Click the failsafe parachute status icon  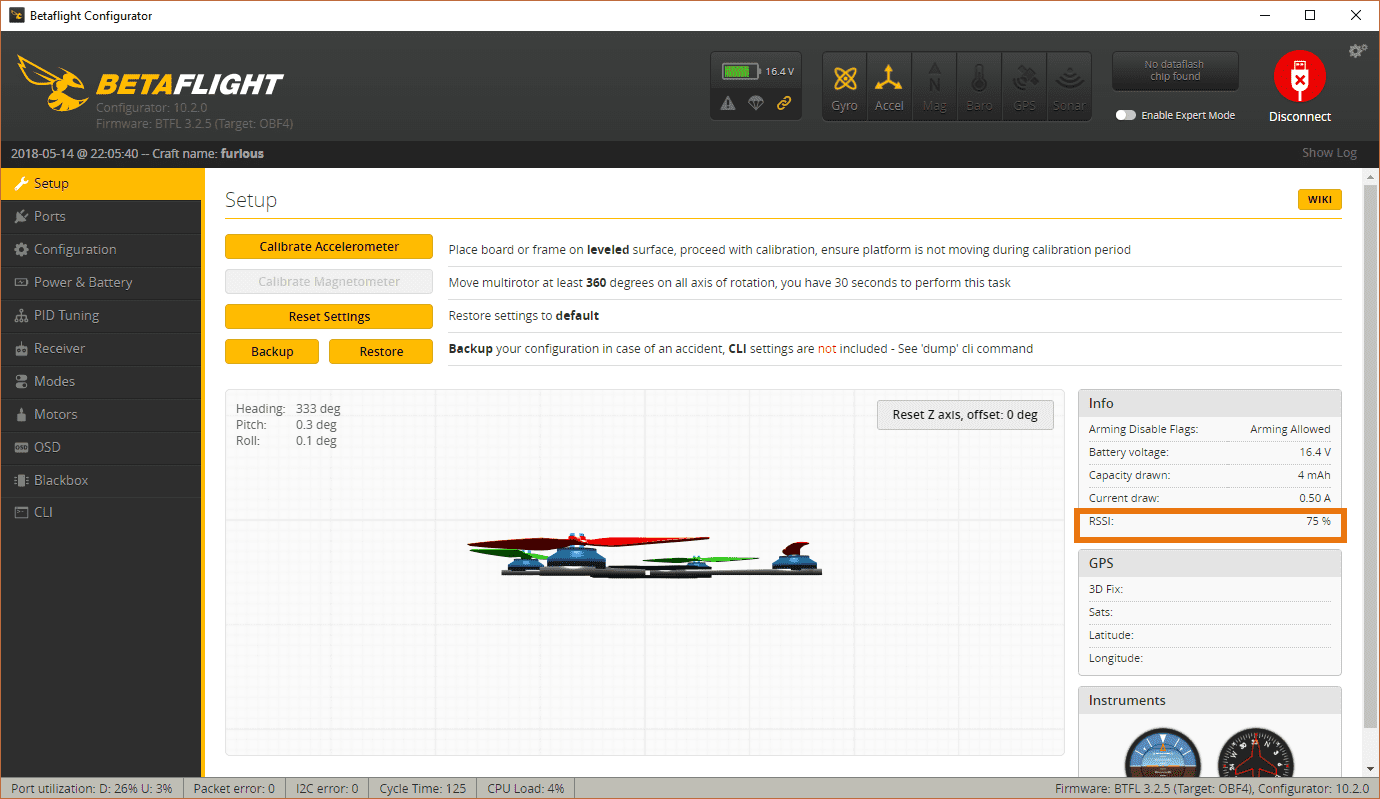pos(757,103)
